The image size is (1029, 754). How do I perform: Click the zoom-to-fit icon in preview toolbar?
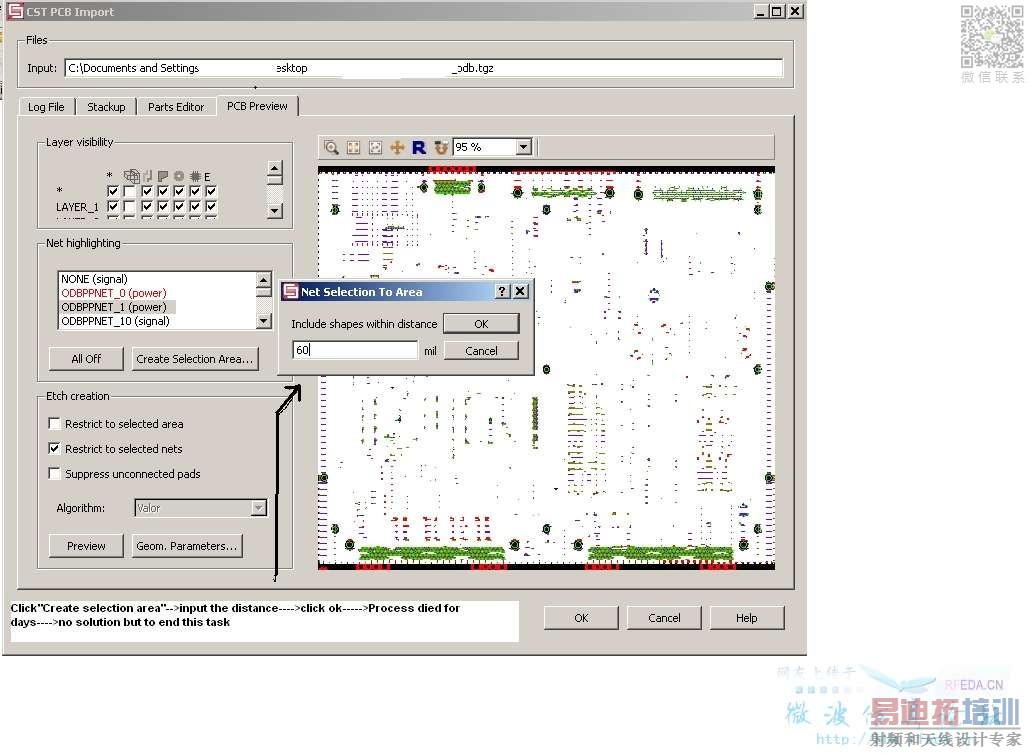click(x=354, y=148)
